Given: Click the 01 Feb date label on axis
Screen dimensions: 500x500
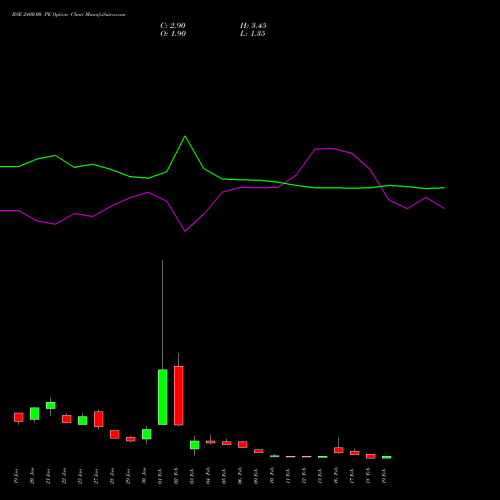Looking at the screenshot, I should [x=160, y=476].
